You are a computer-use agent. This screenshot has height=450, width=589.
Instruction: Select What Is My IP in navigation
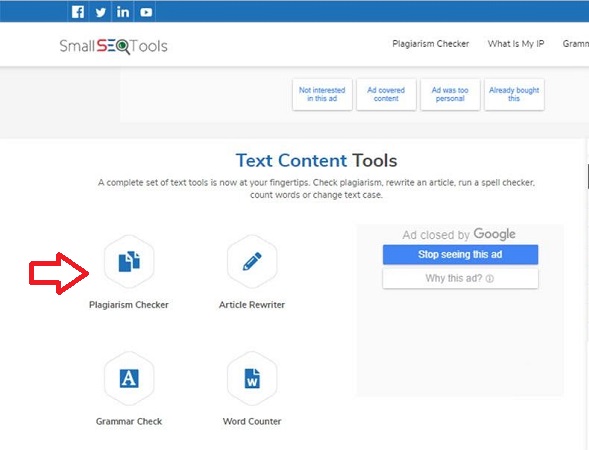516,44
